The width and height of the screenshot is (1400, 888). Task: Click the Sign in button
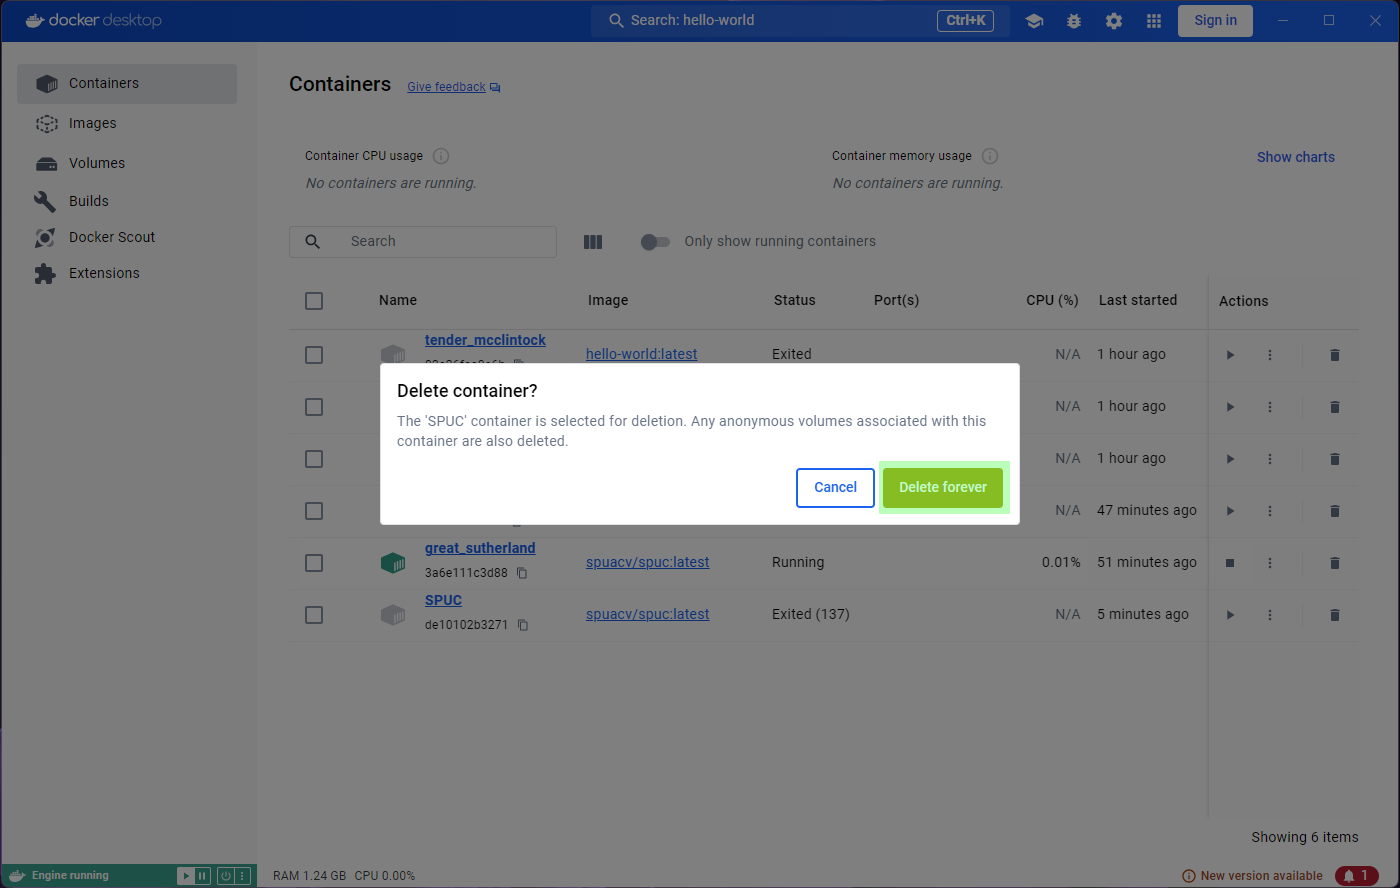pyautogui.click(x=1215, y=20)
